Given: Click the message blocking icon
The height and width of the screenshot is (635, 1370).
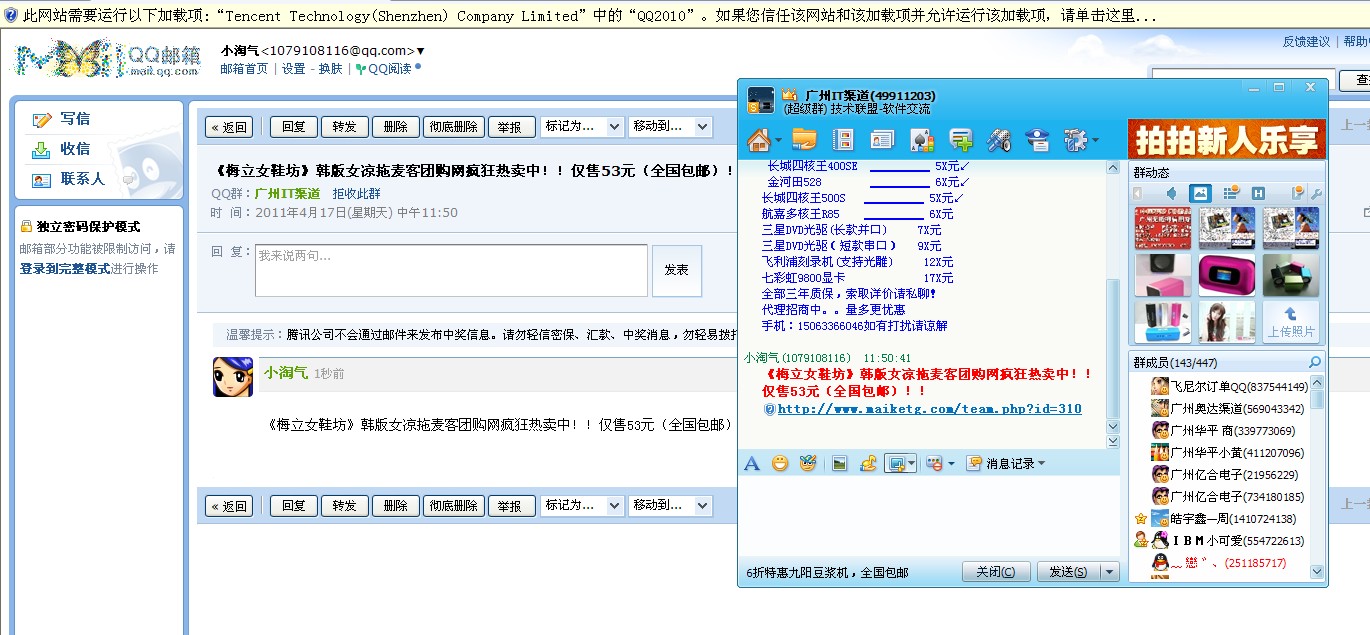Looking at the screenshot, I should click(x=934, y=463).
